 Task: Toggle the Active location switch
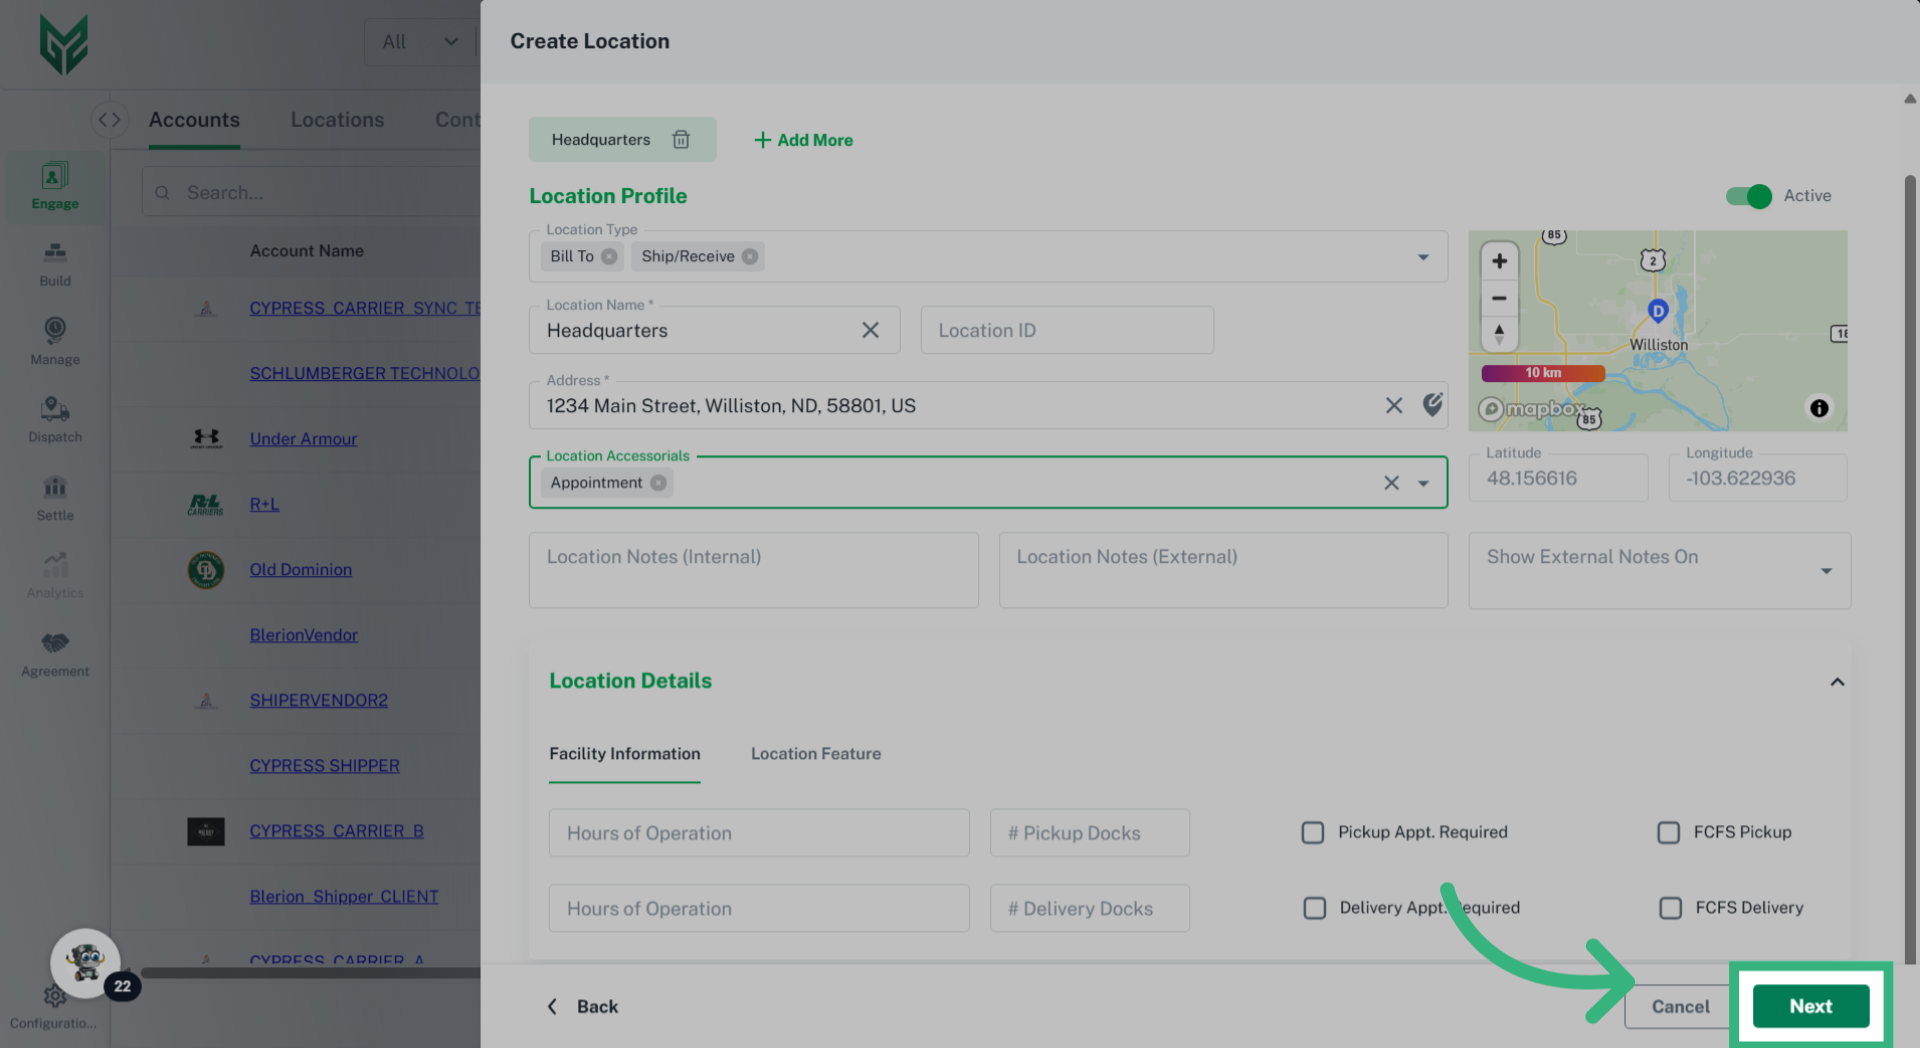pyautogui.click(x=1749, y=196)
